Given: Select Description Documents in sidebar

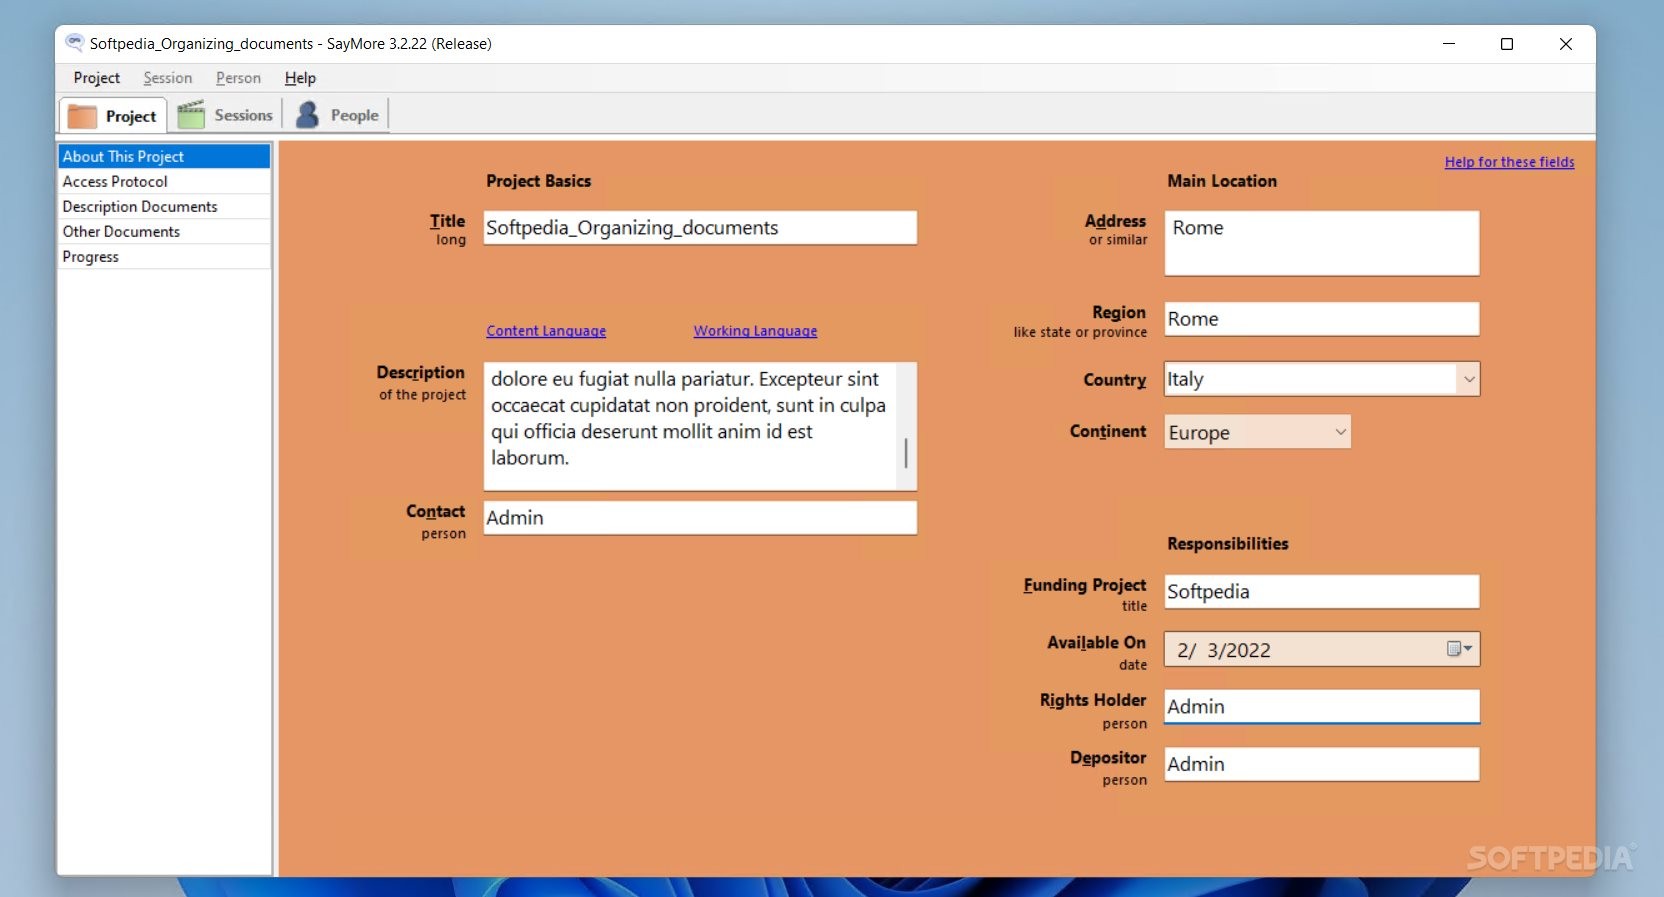Looking at the screenshot, I should point(164,206).
